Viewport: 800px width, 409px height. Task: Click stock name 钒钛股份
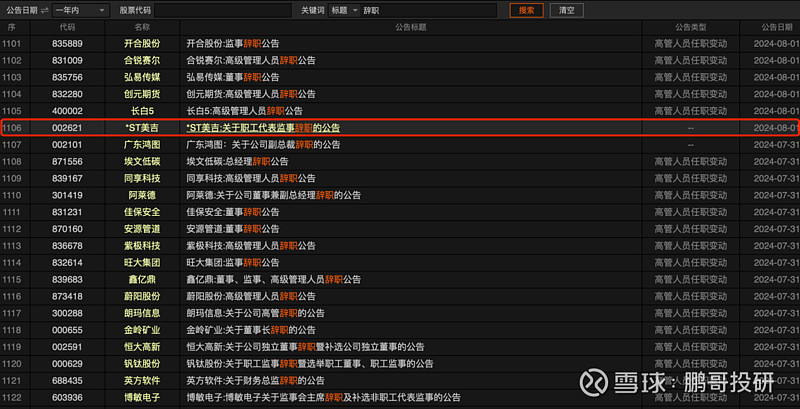tap(142, 364)
